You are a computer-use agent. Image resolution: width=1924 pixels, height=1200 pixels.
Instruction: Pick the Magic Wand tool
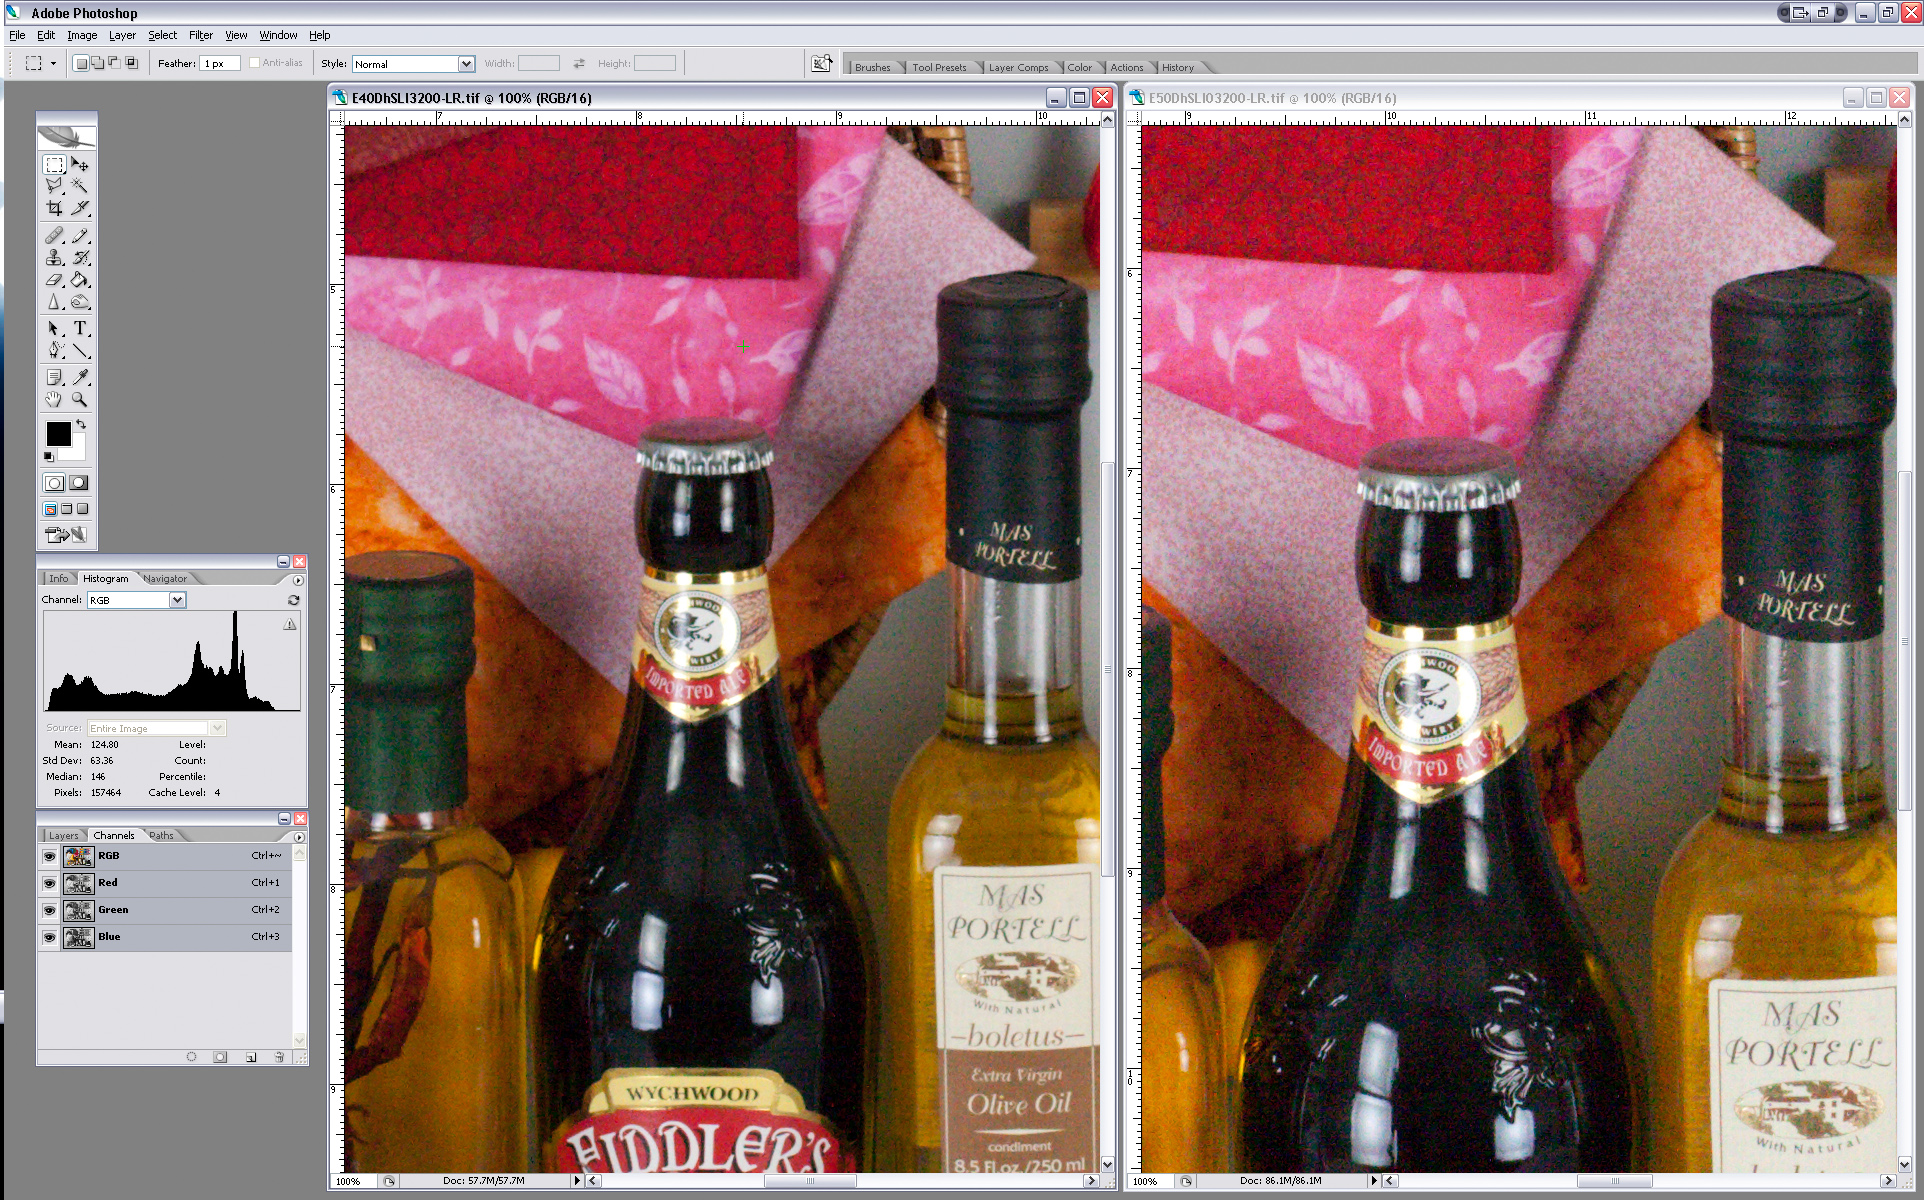tap(80, 186)
